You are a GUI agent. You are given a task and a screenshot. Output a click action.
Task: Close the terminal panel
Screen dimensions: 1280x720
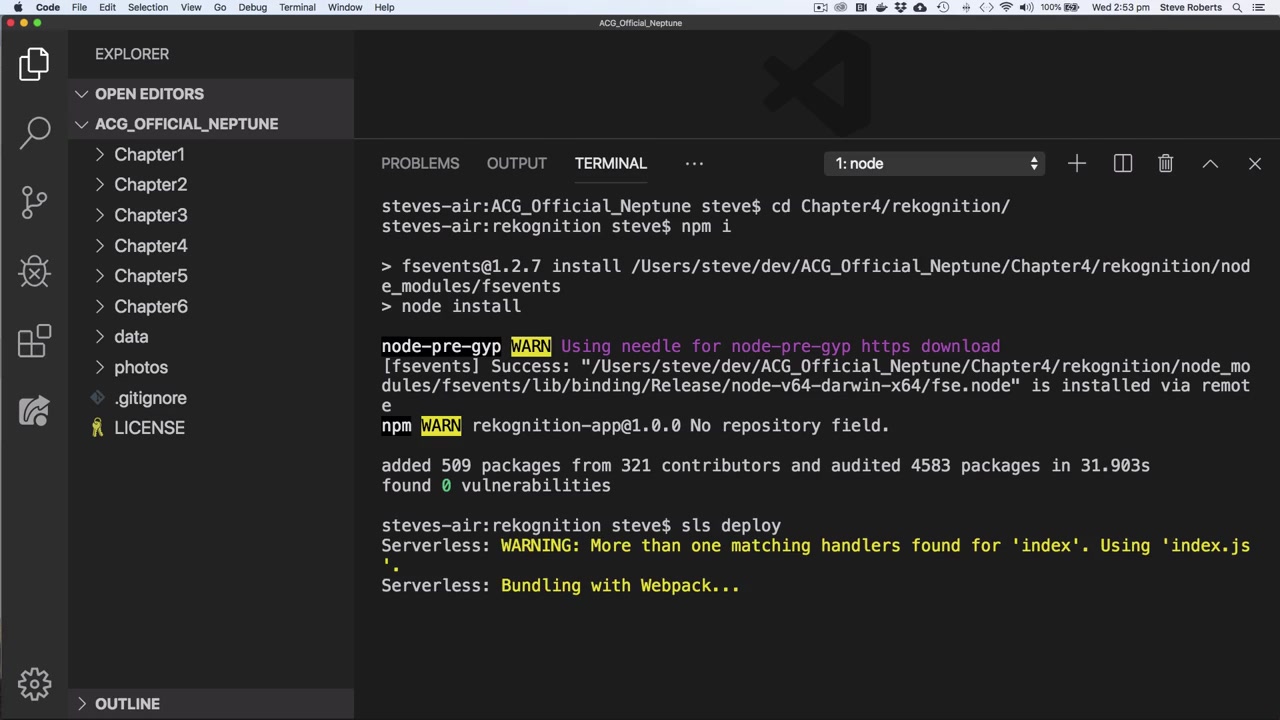1255,163
